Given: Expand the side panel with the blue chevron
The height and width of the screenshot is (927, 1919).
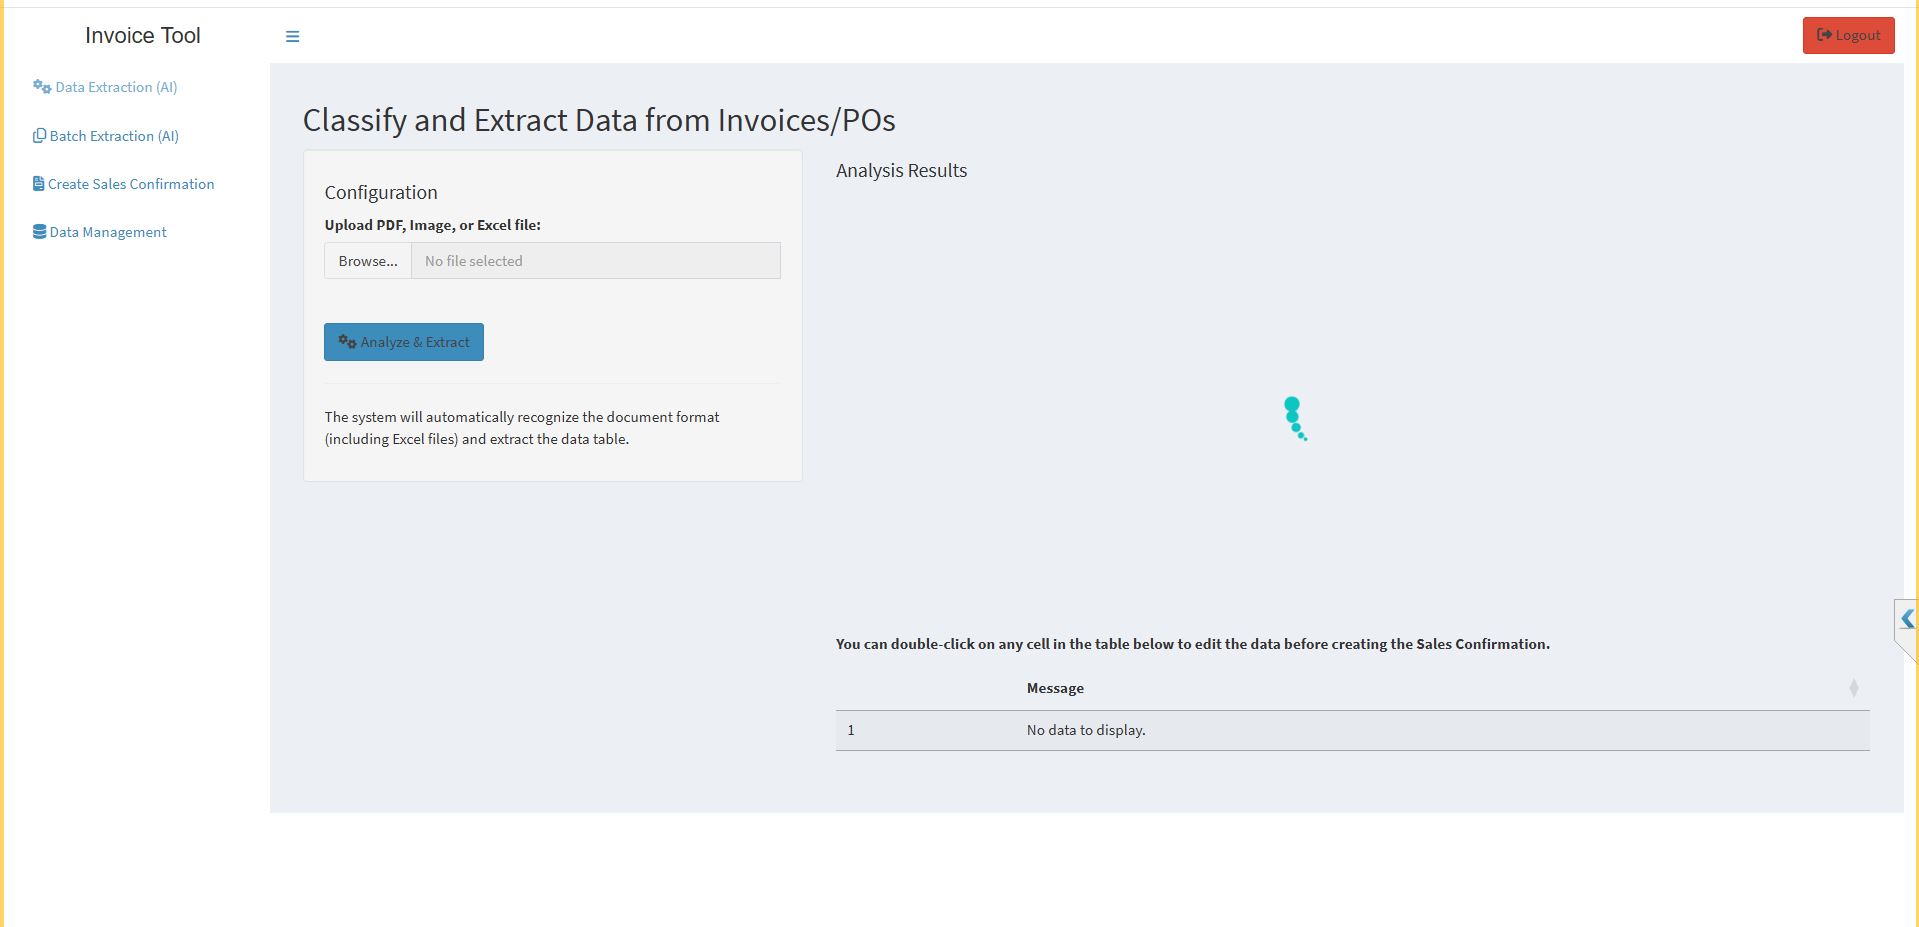Looking at the screenshot, I should coord(1907,619).
